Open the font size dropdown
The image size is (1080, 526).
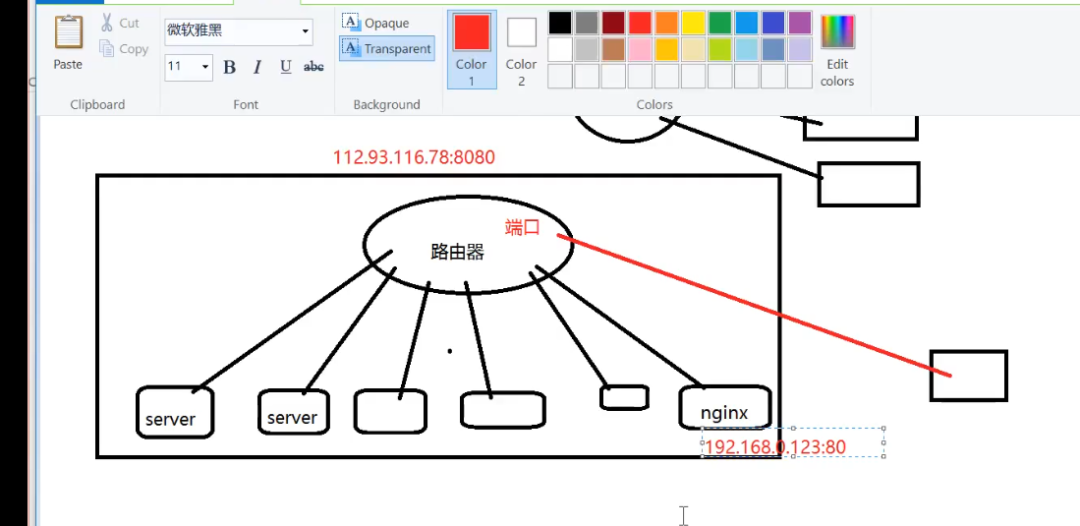point(205,67)
